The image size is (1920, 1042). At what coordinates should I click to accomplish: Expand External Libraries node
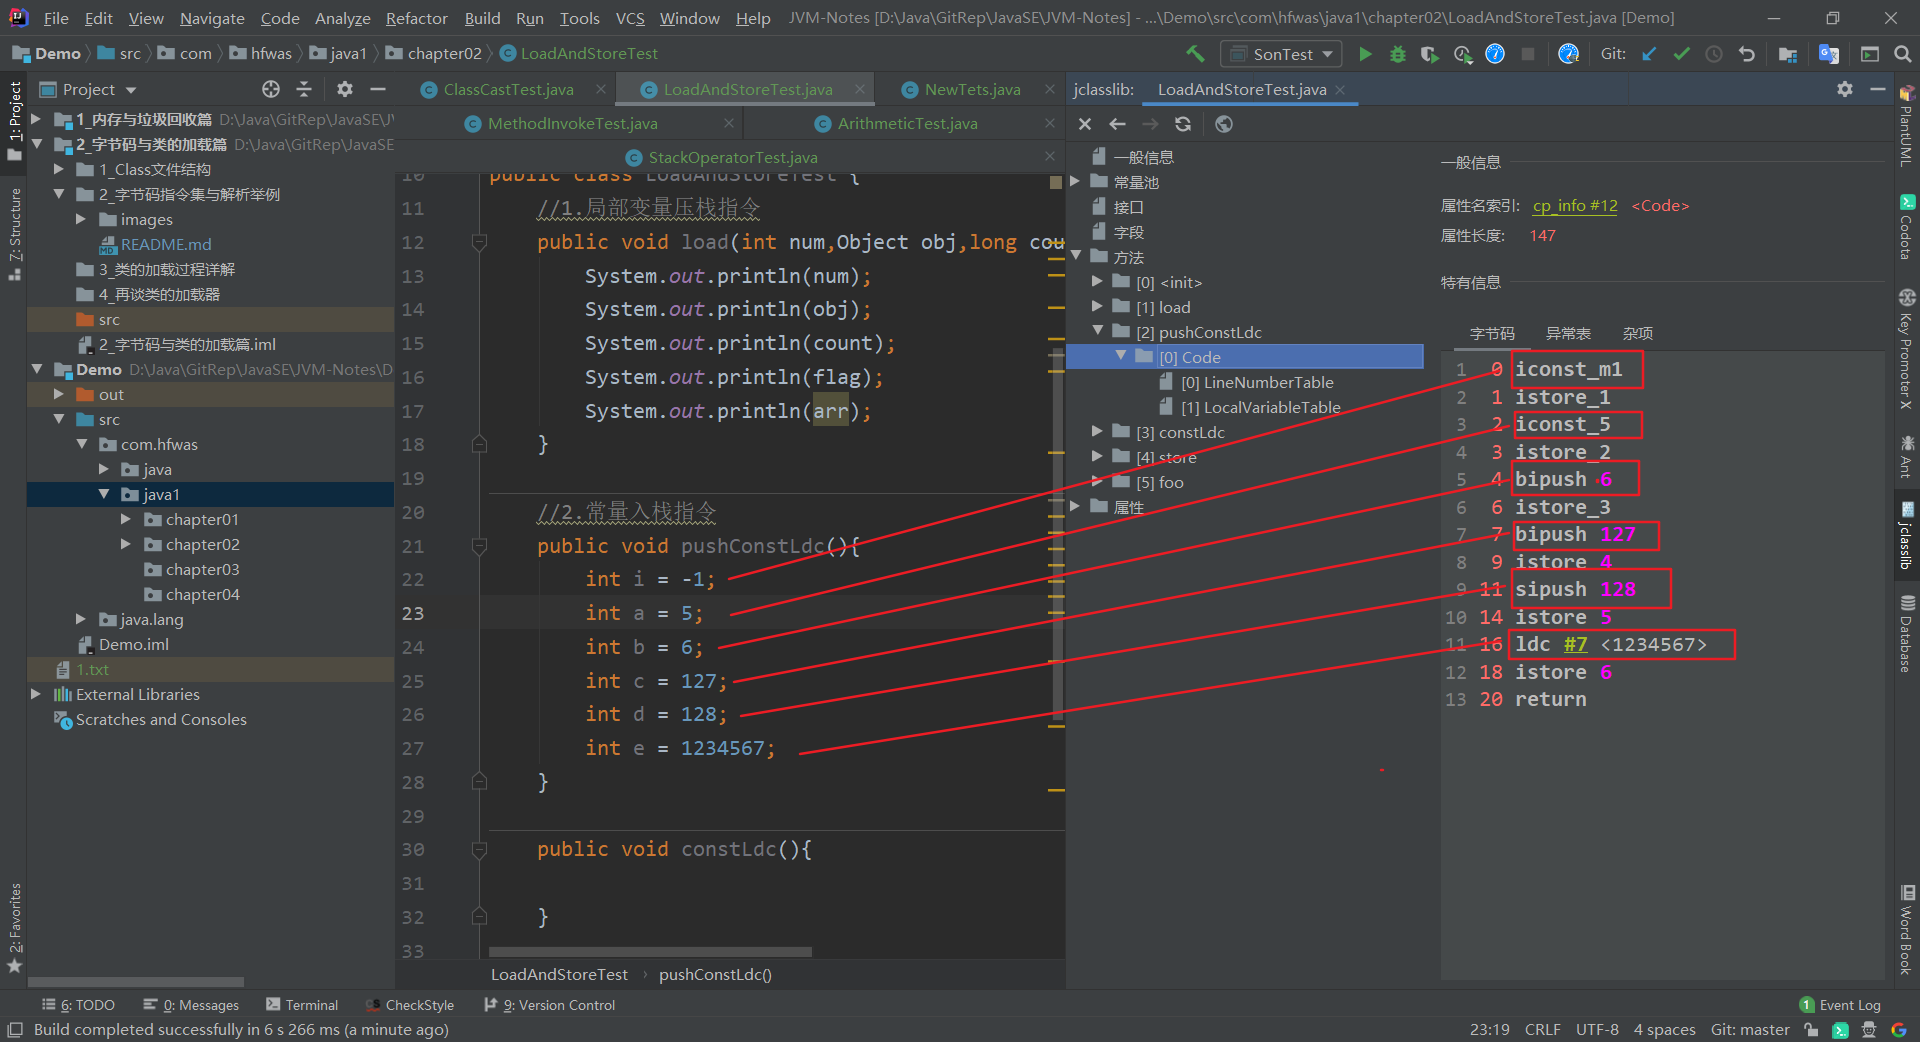(36, 694)
